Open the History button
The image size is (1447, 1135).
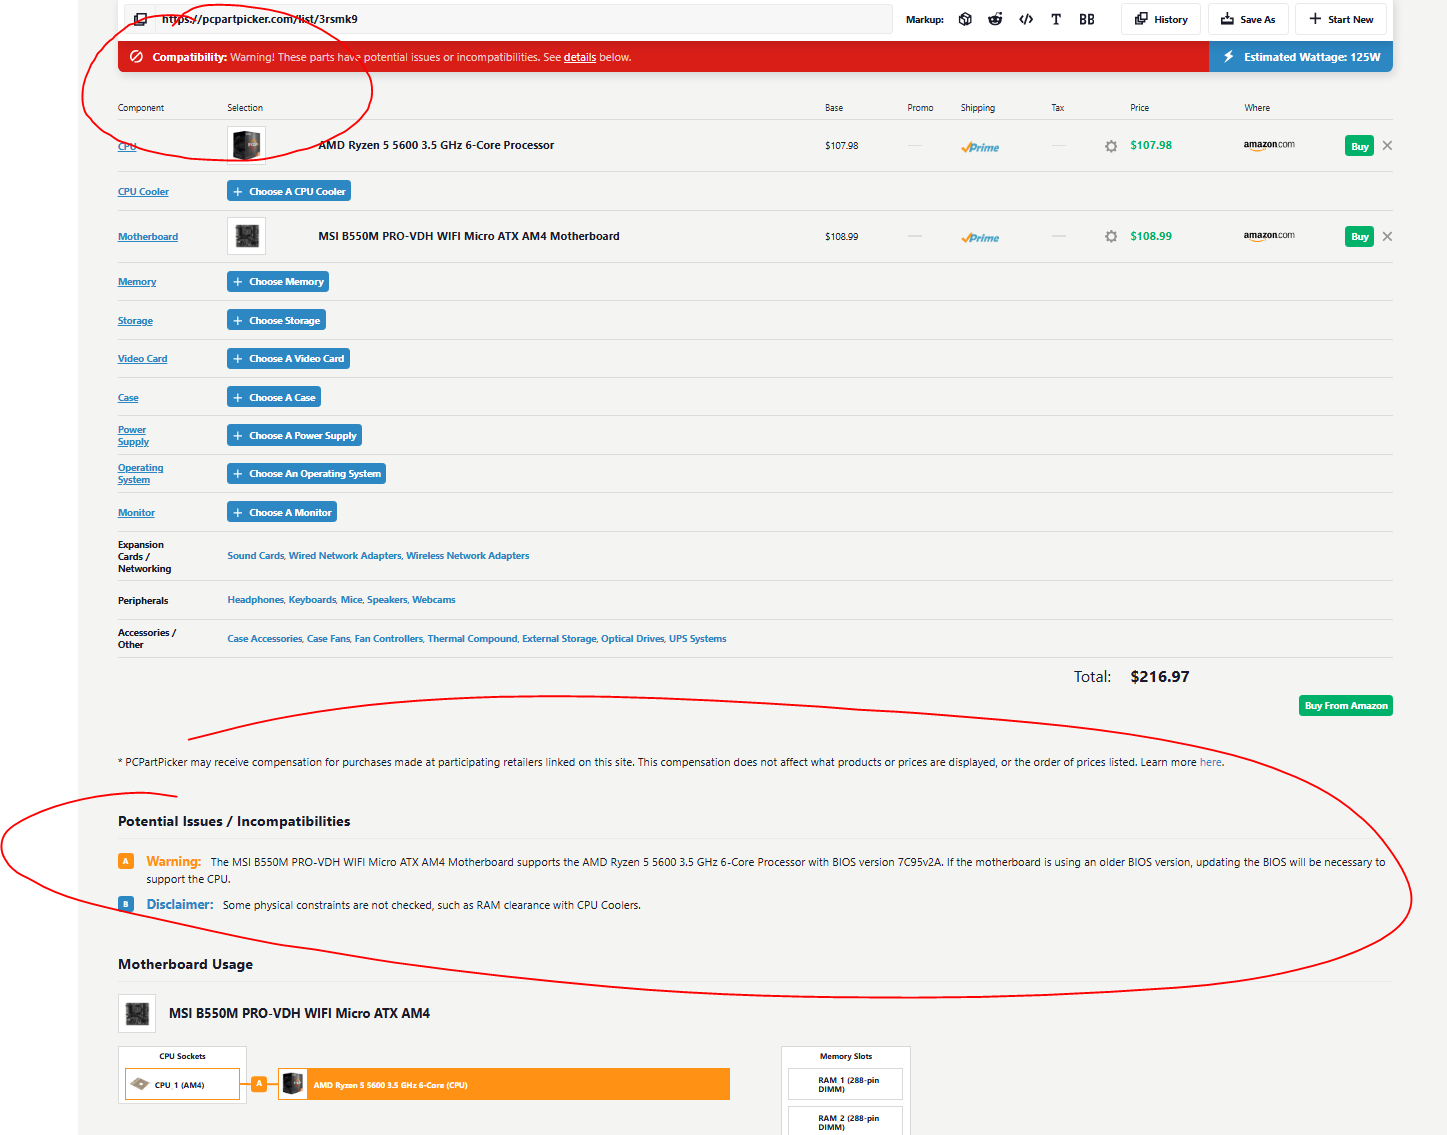click(1161, 19)
